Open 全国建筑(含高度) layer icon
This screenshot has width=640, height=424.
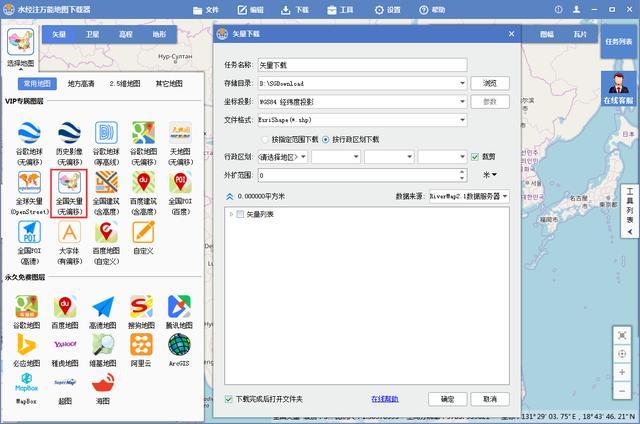(x=106, y=182)
